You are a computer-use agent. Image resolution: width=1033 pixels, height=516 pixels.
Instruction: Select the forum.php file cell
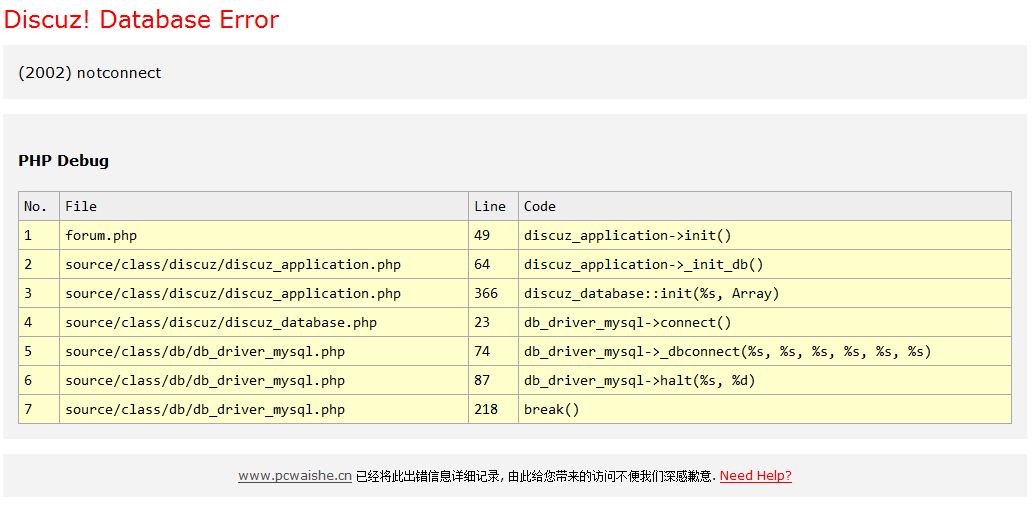pyautogui.click(x=101, y=235)
